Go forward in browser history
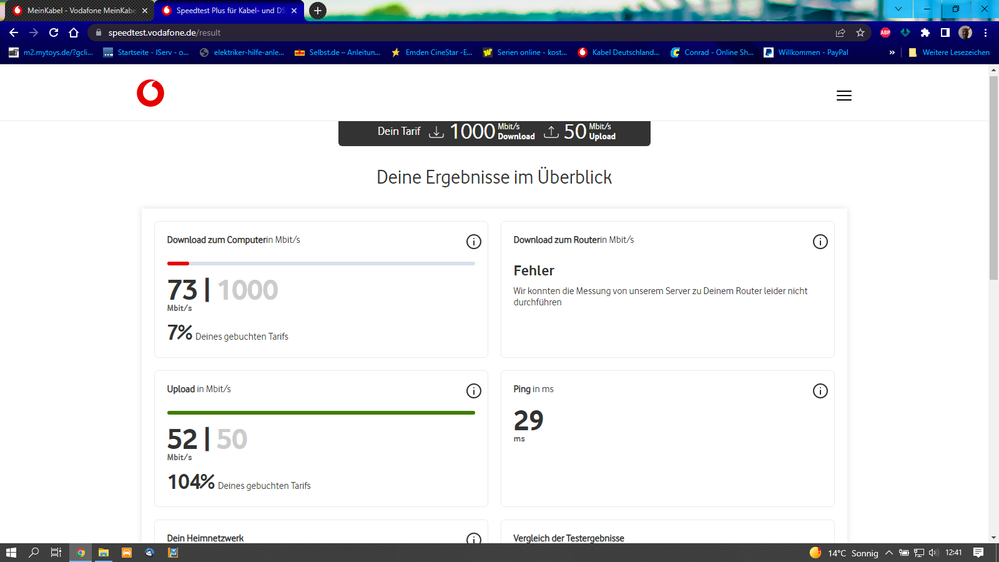 pos(33,32)
